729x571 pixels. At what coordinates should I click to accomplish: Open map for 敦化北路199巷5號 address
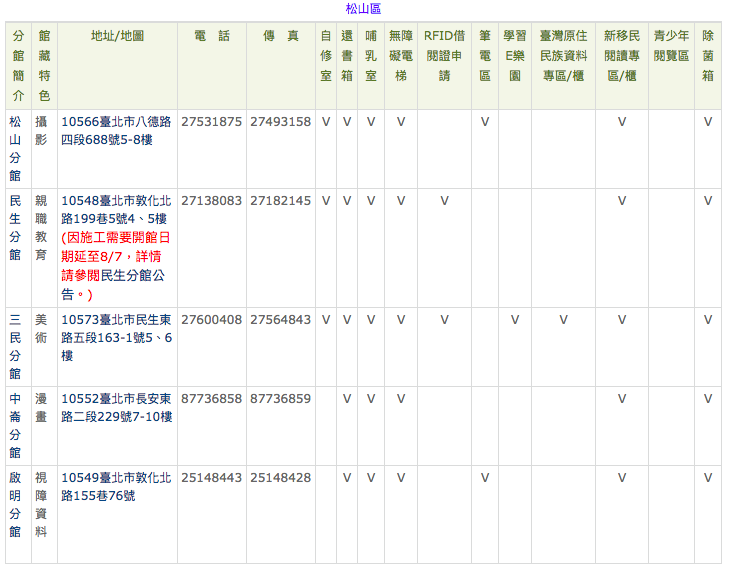116,210
